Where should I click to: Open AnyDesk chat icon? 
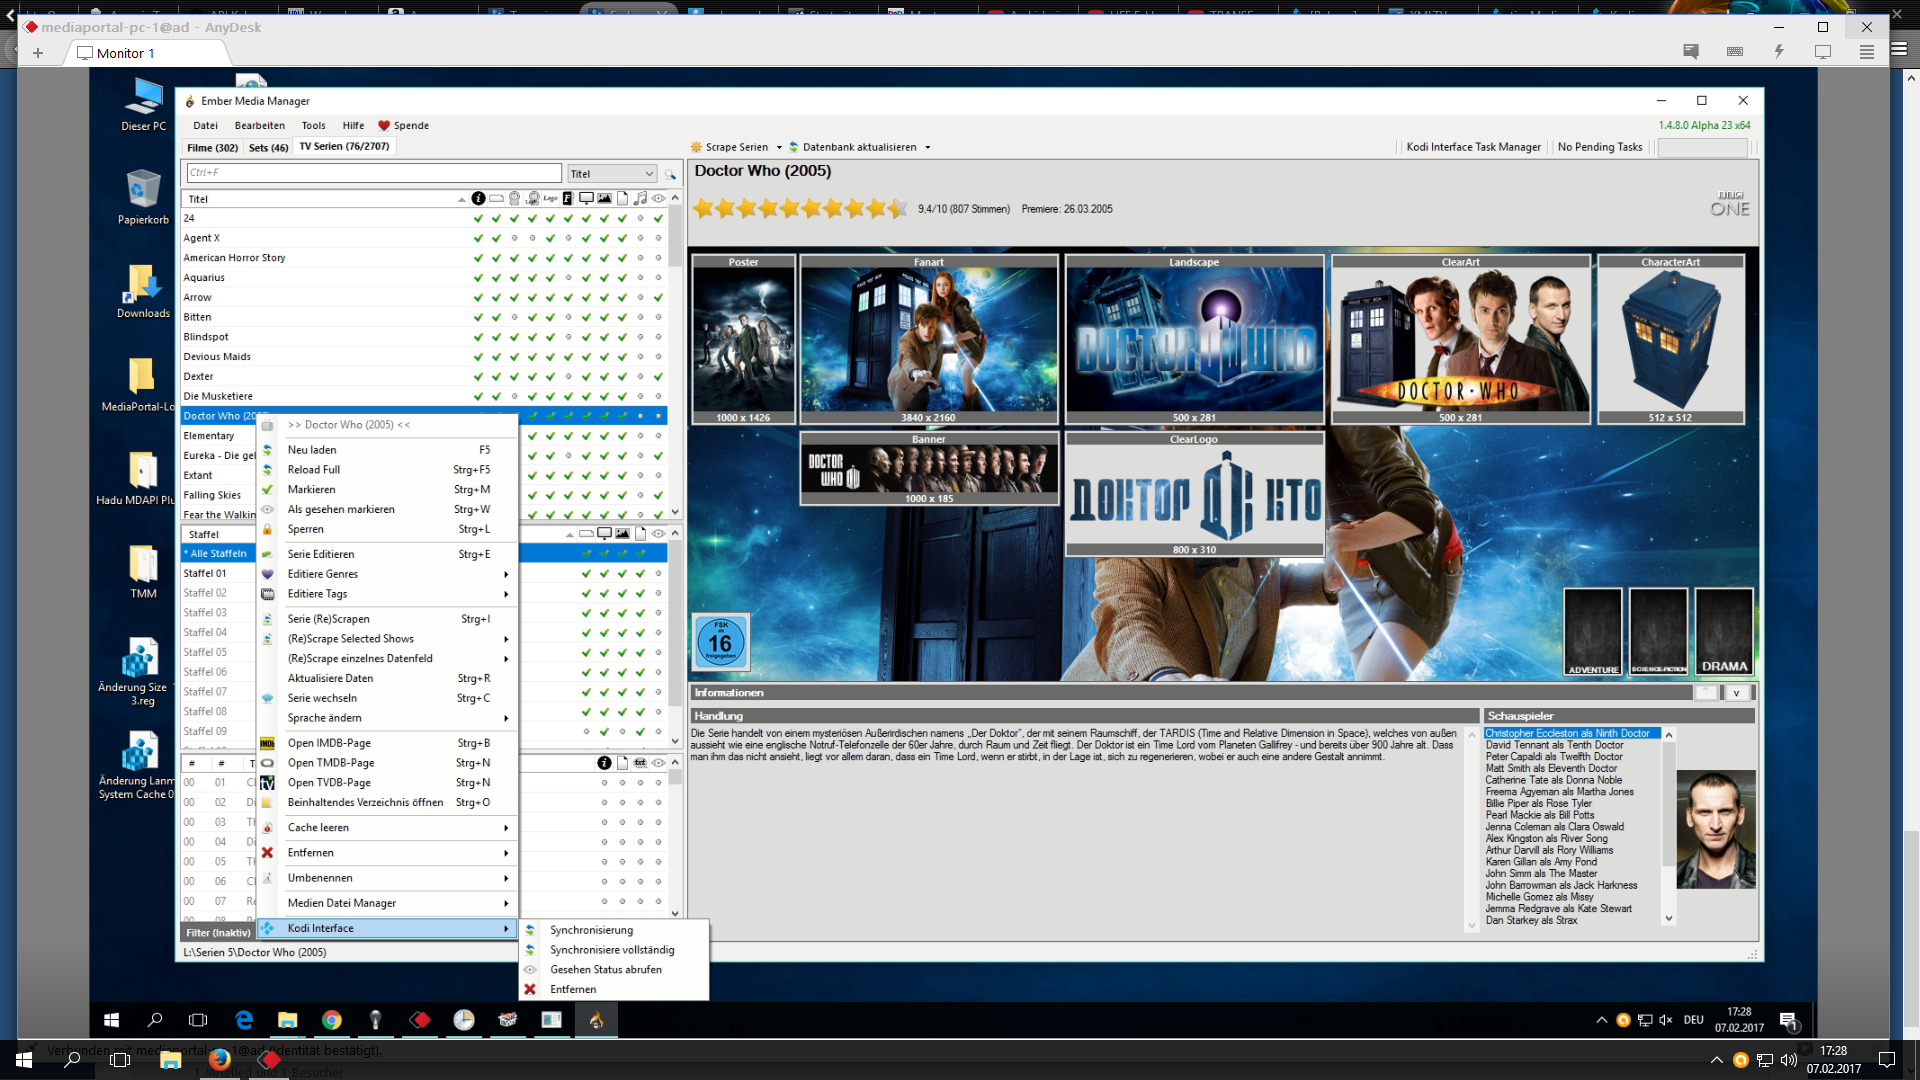point(1691,52)
